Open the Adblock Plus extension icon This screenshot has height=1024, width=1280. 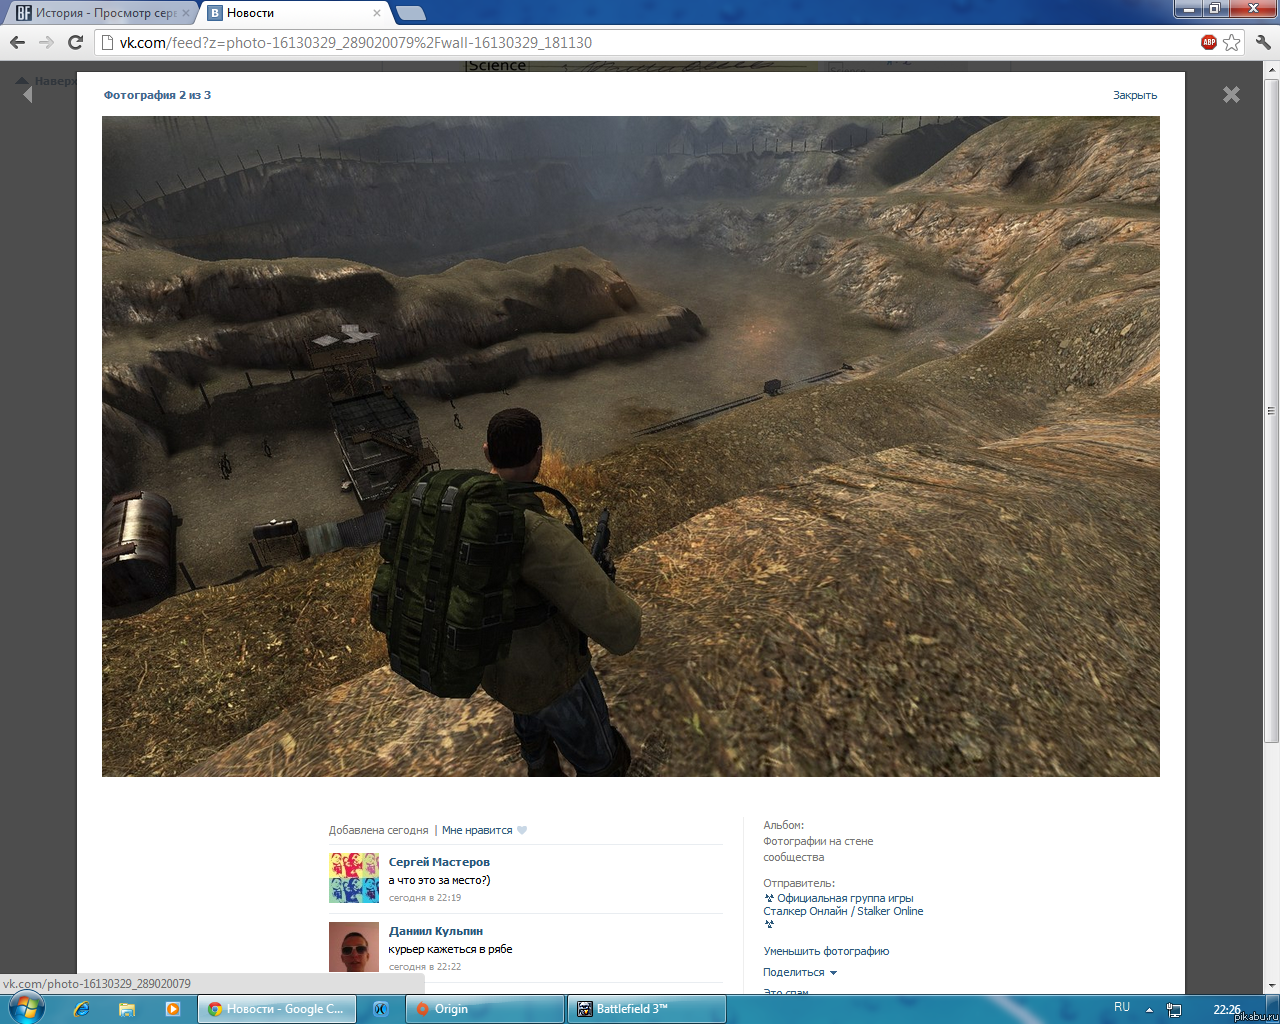click(x=1209, y=42)
